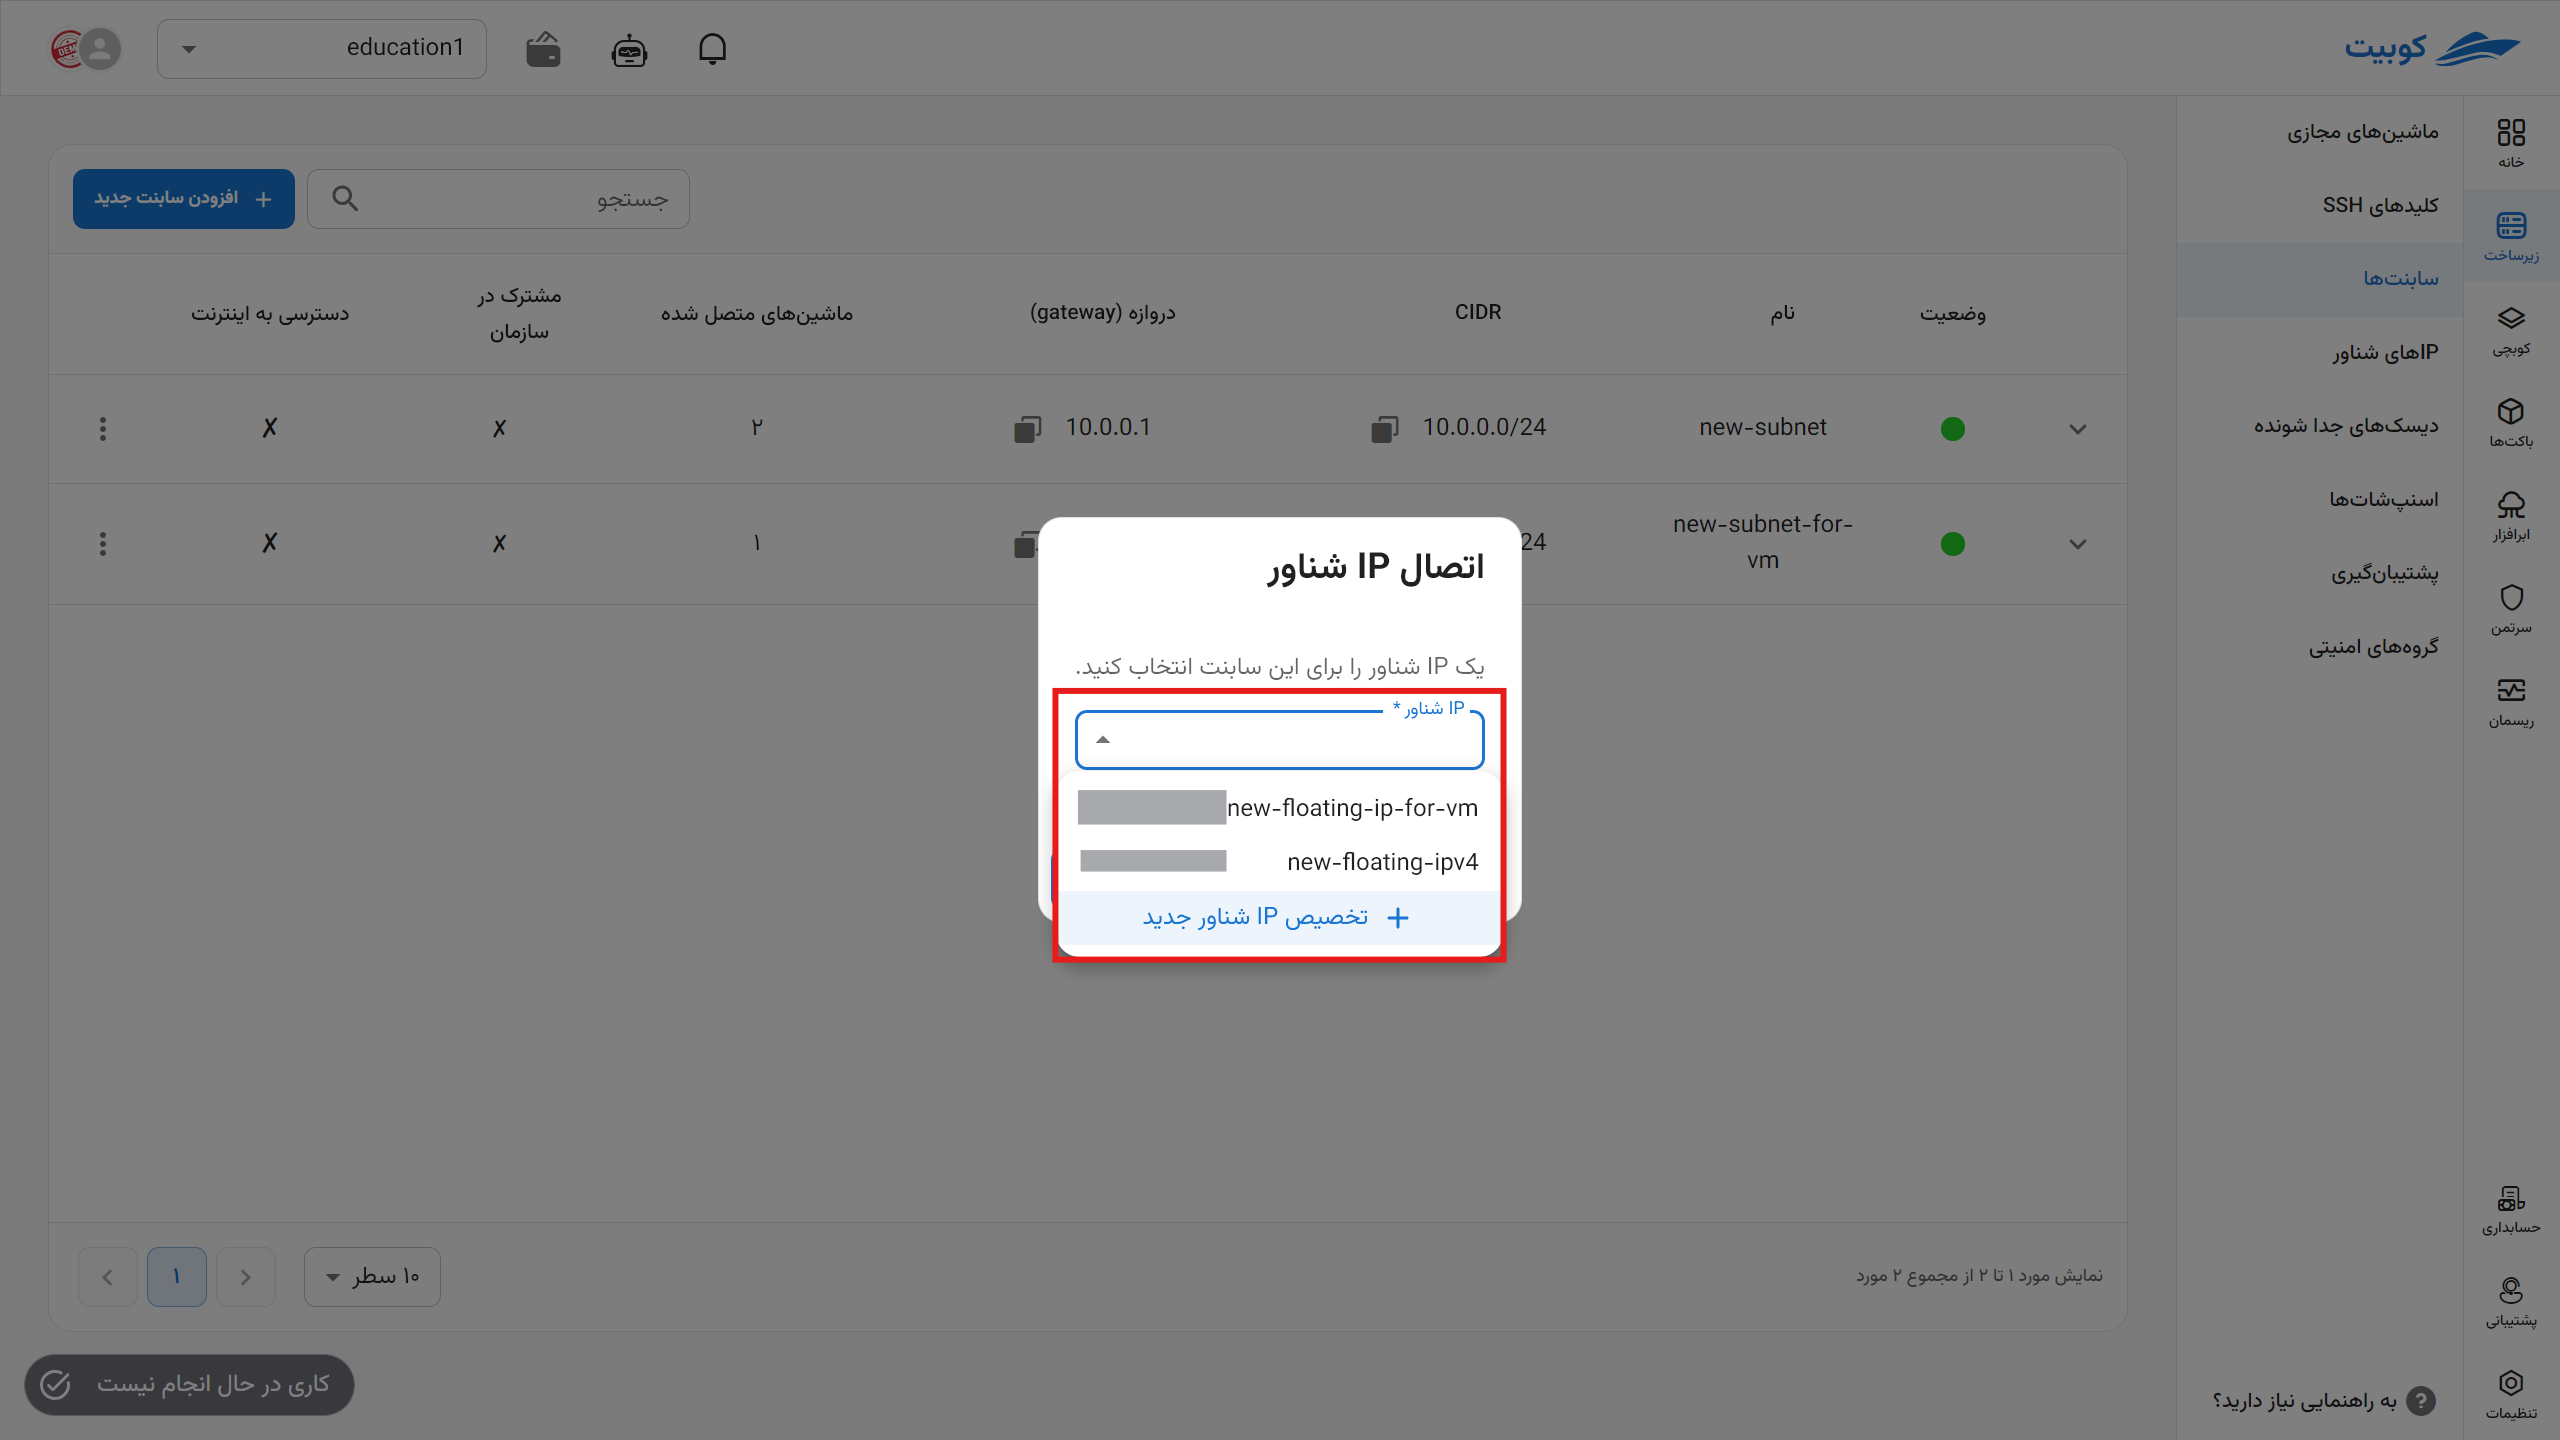This screenshot has height=1440, width=2560.
Task: Click the Kubit logo
Action: [2431, 48]
